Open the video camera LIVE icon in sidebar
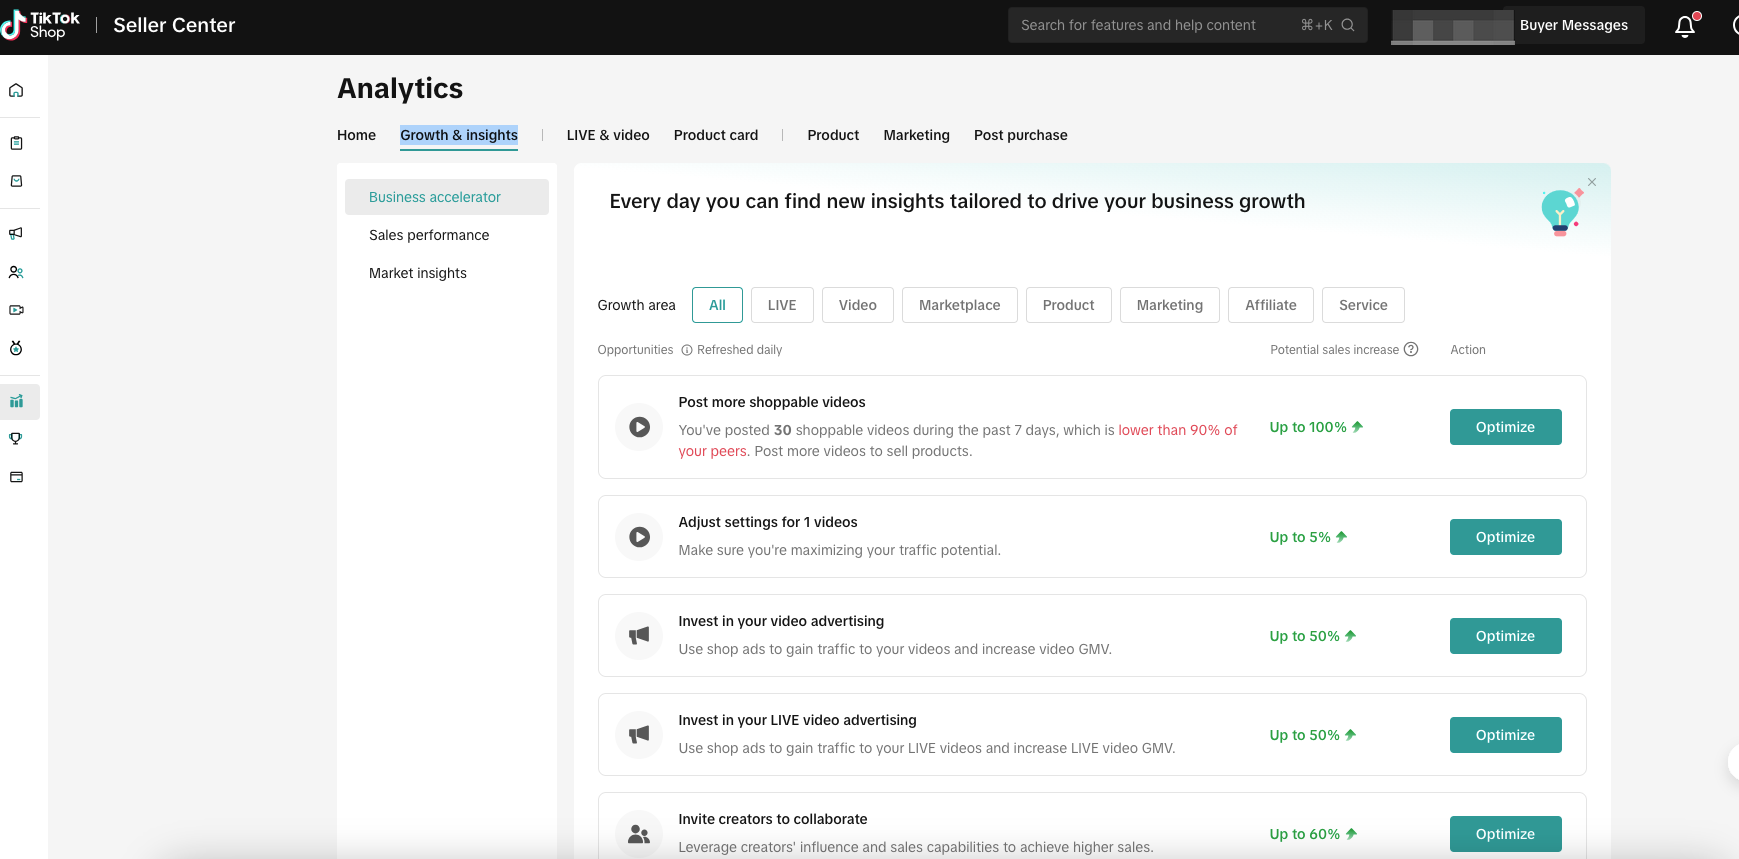 click(x=16, y=310)
